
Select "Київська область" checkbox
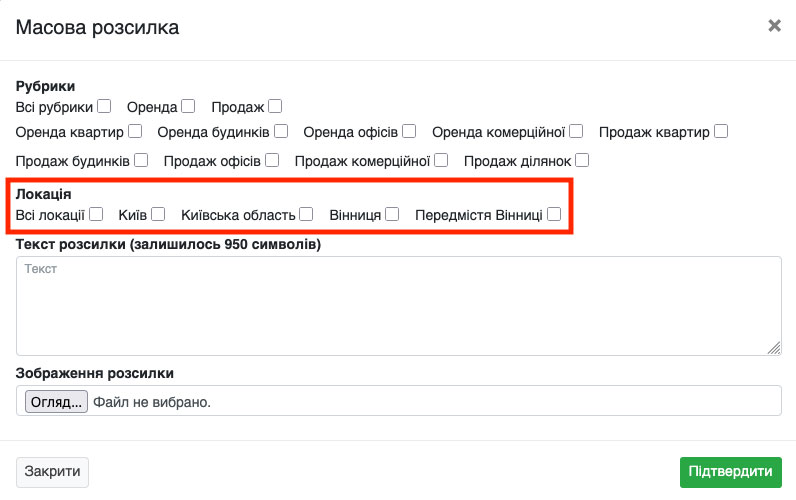tap(306, 213)
